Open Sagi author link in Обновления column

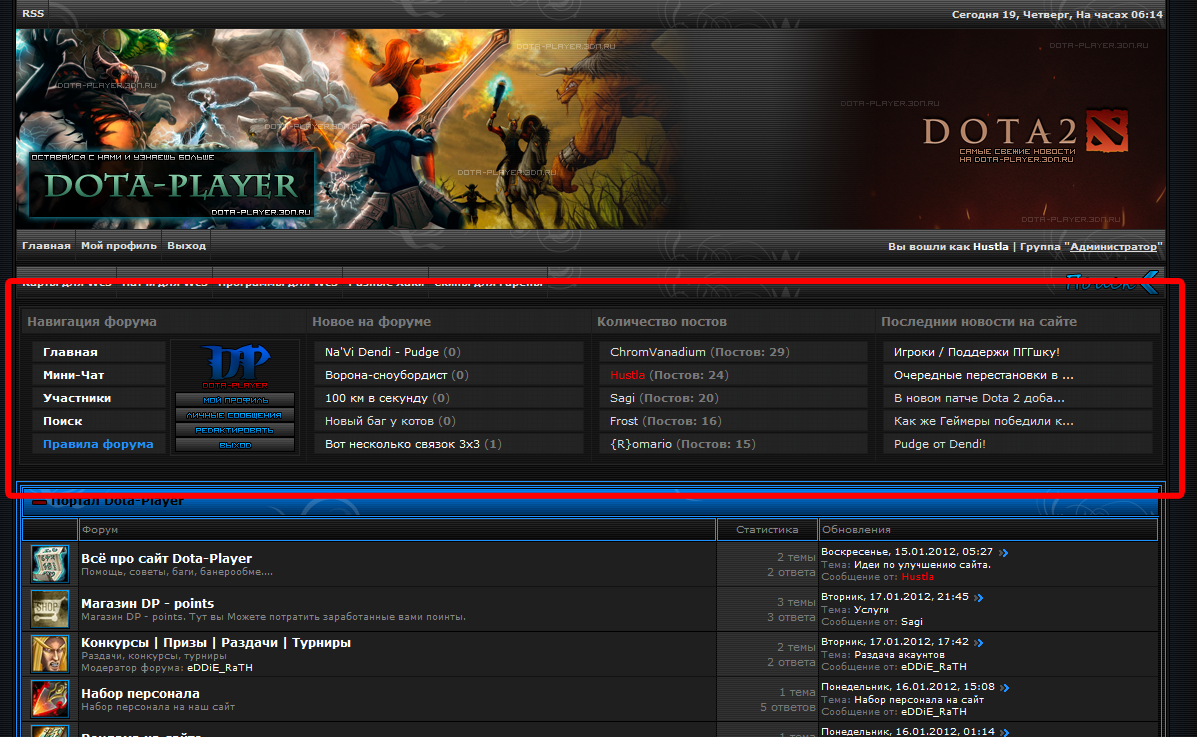911,622
